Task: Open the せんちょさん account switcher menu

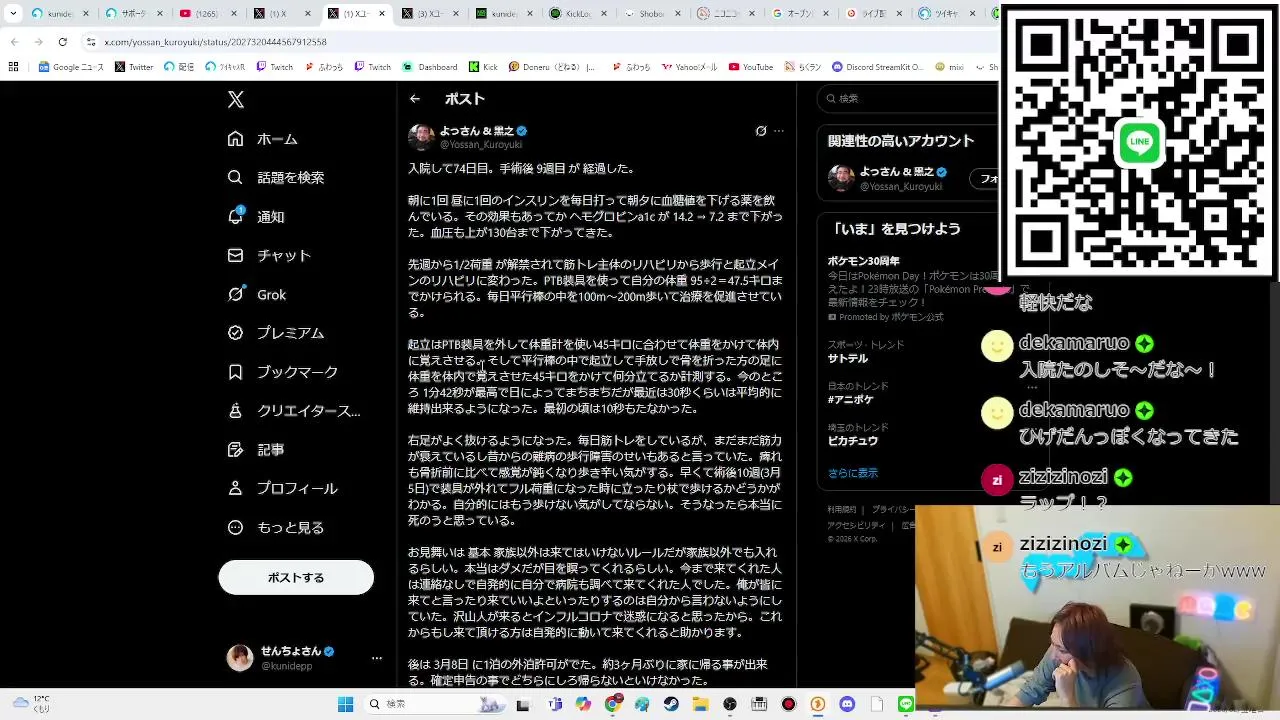Action: click(305, 657)
